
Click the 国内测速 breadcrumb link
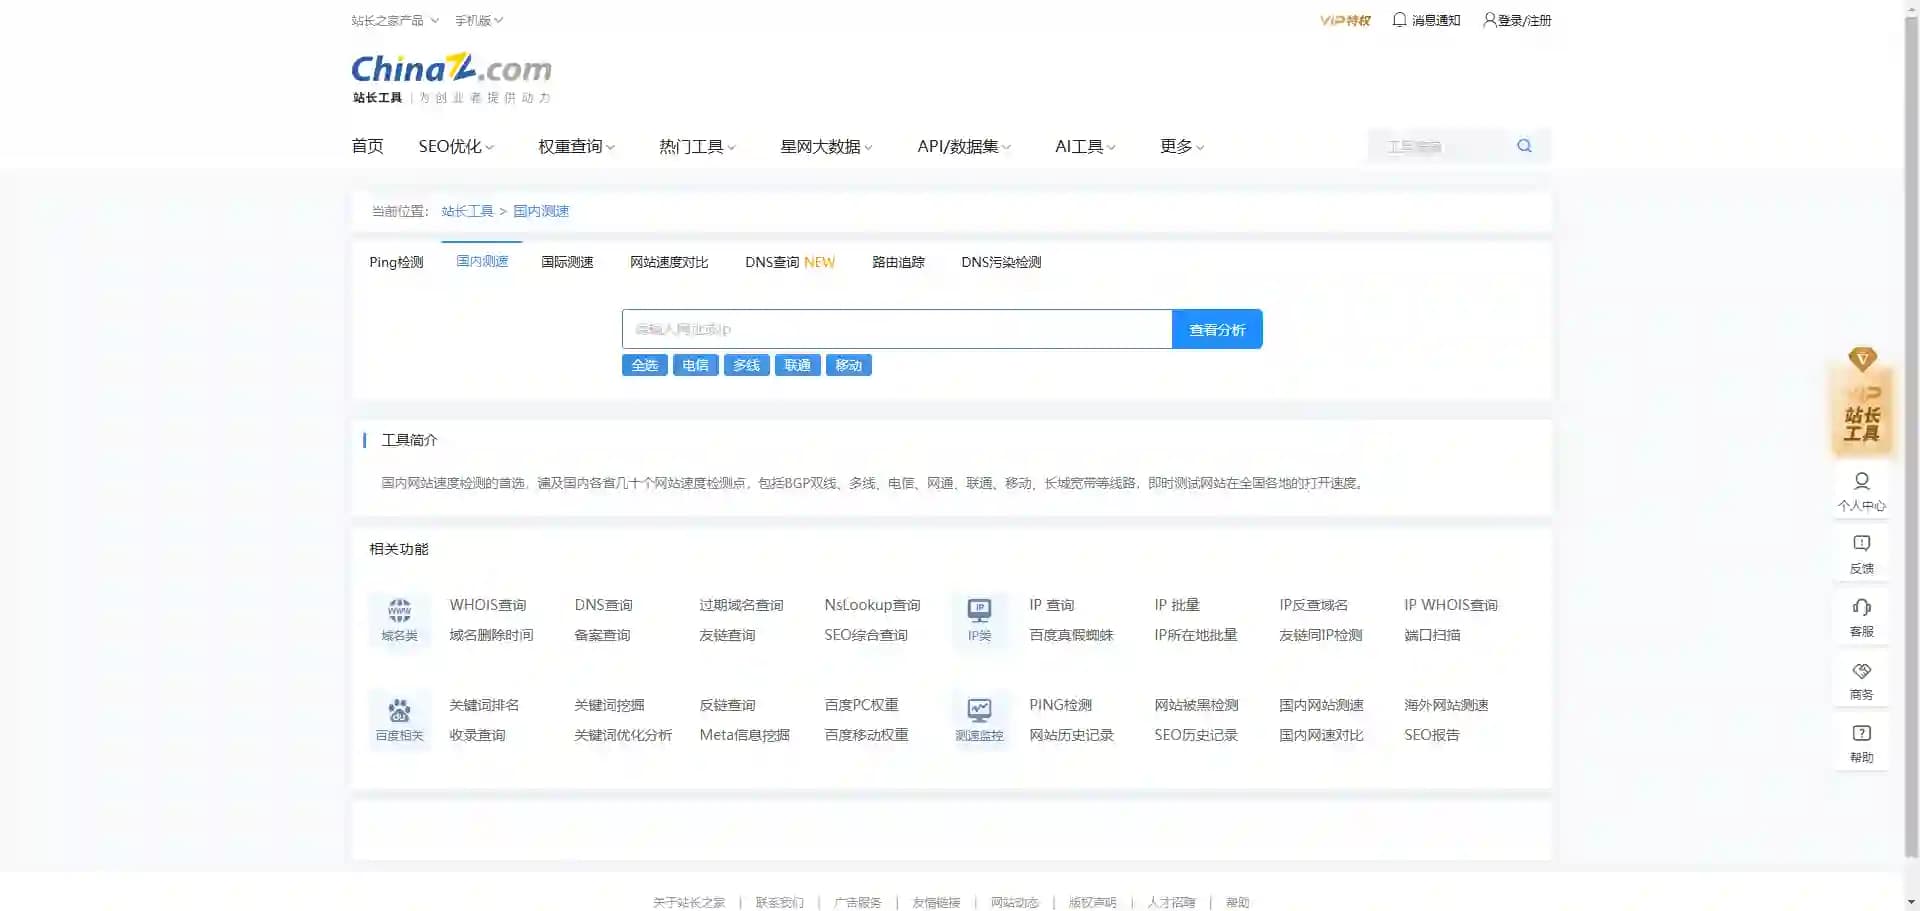coord(541,211)
